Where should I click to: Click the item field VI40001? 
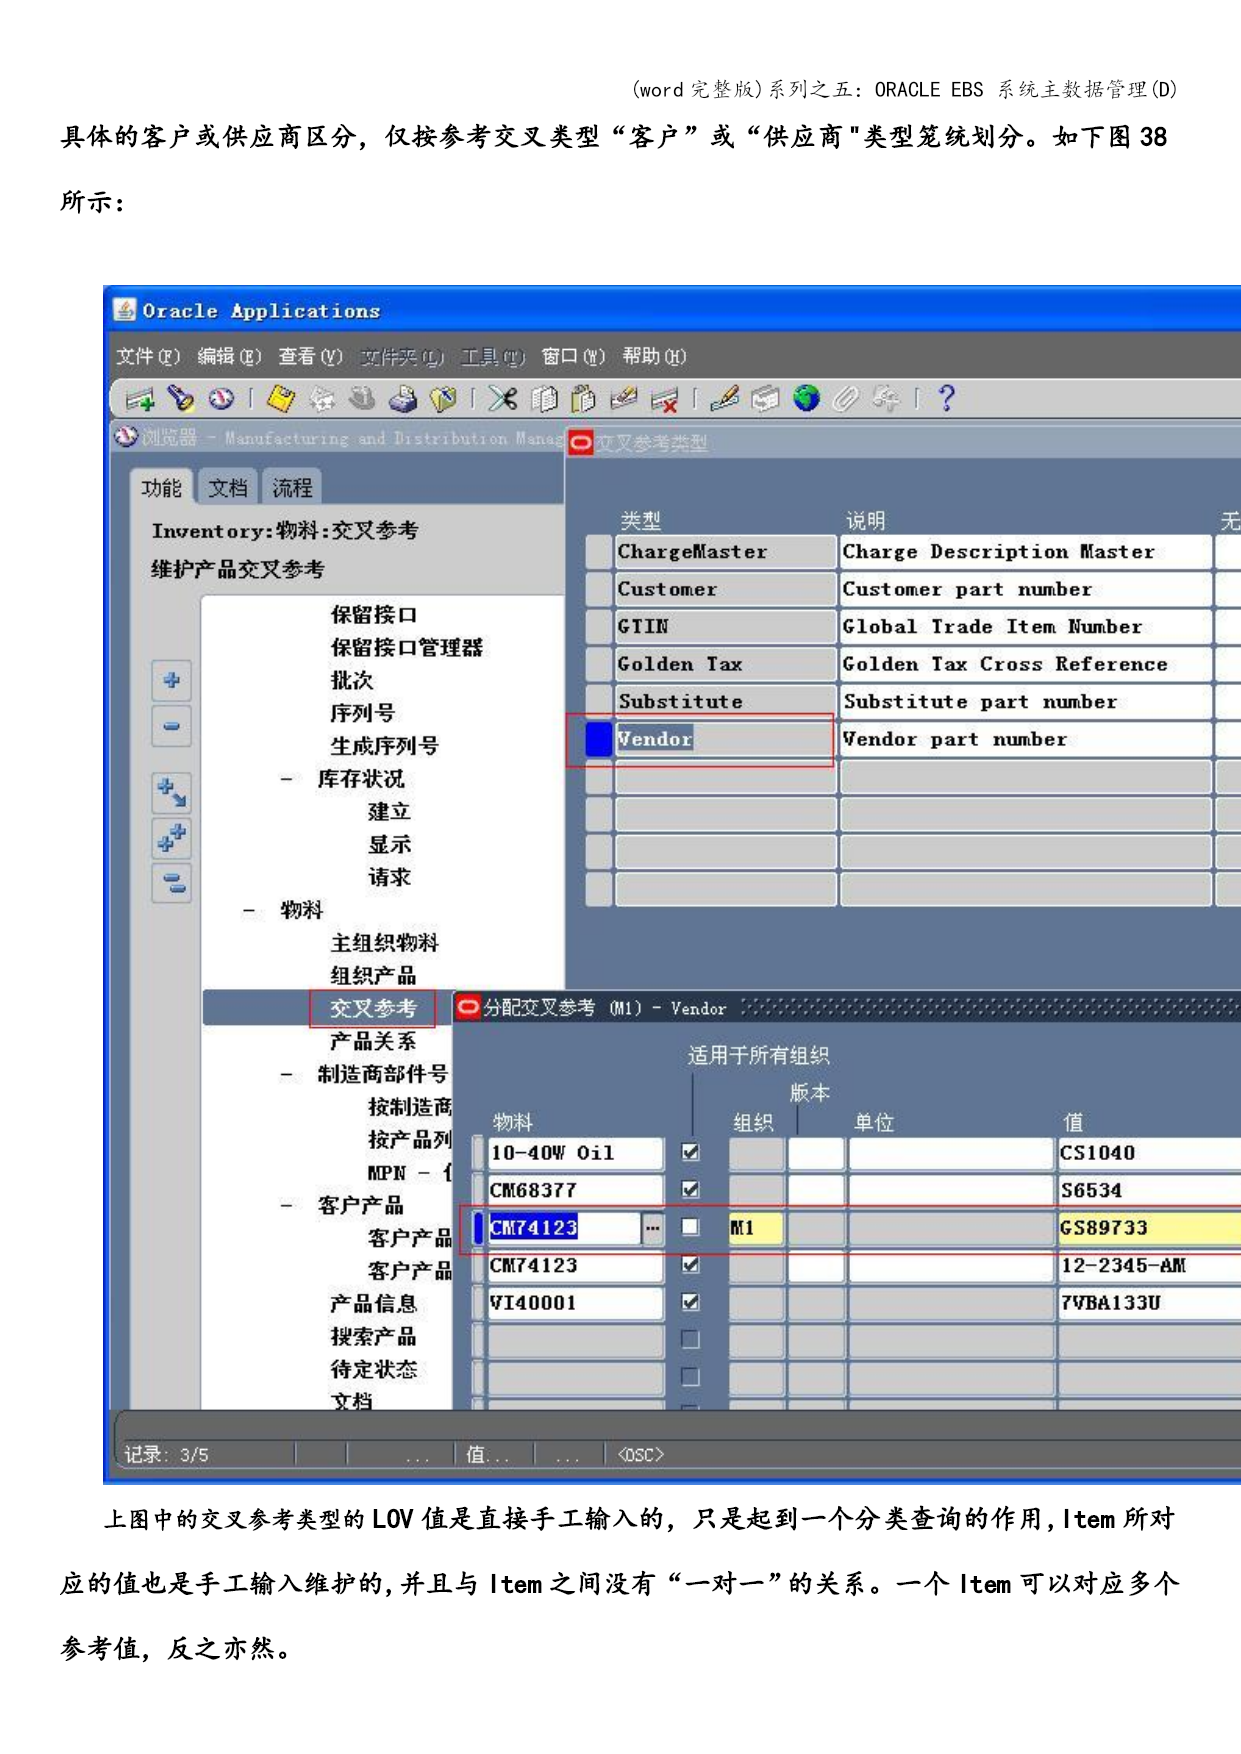pyautogui.click(x=575, y=1302)
